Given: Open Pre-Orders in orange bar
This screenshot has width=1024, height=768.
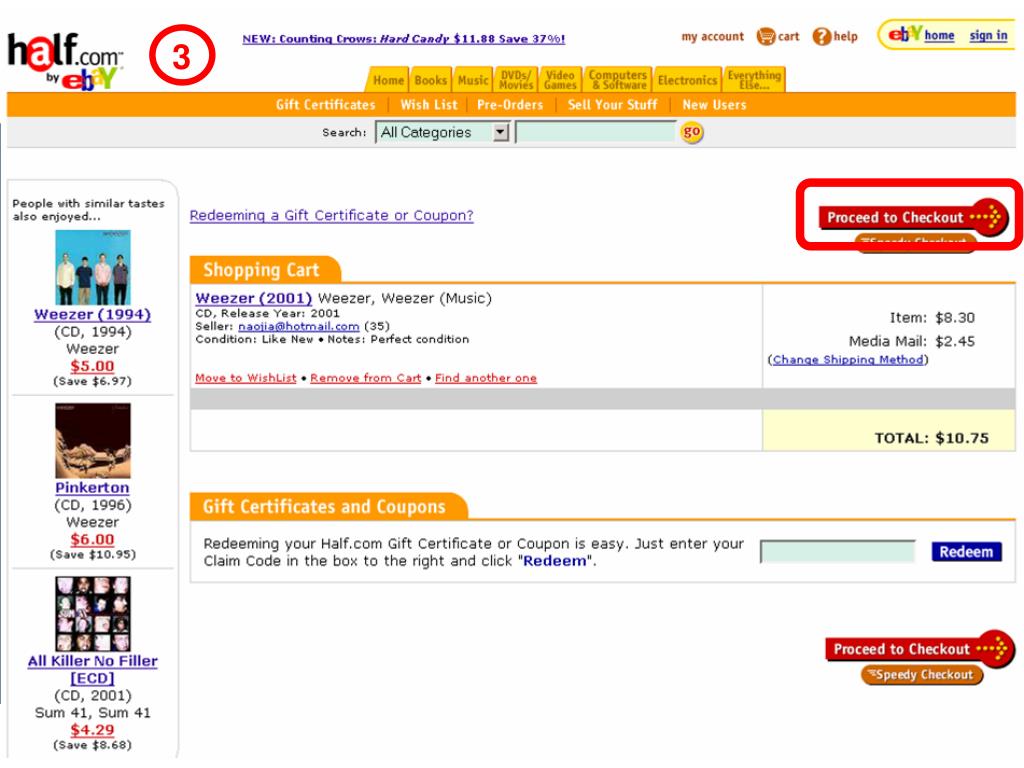Looking at the screenshot, I should point(509,104).
